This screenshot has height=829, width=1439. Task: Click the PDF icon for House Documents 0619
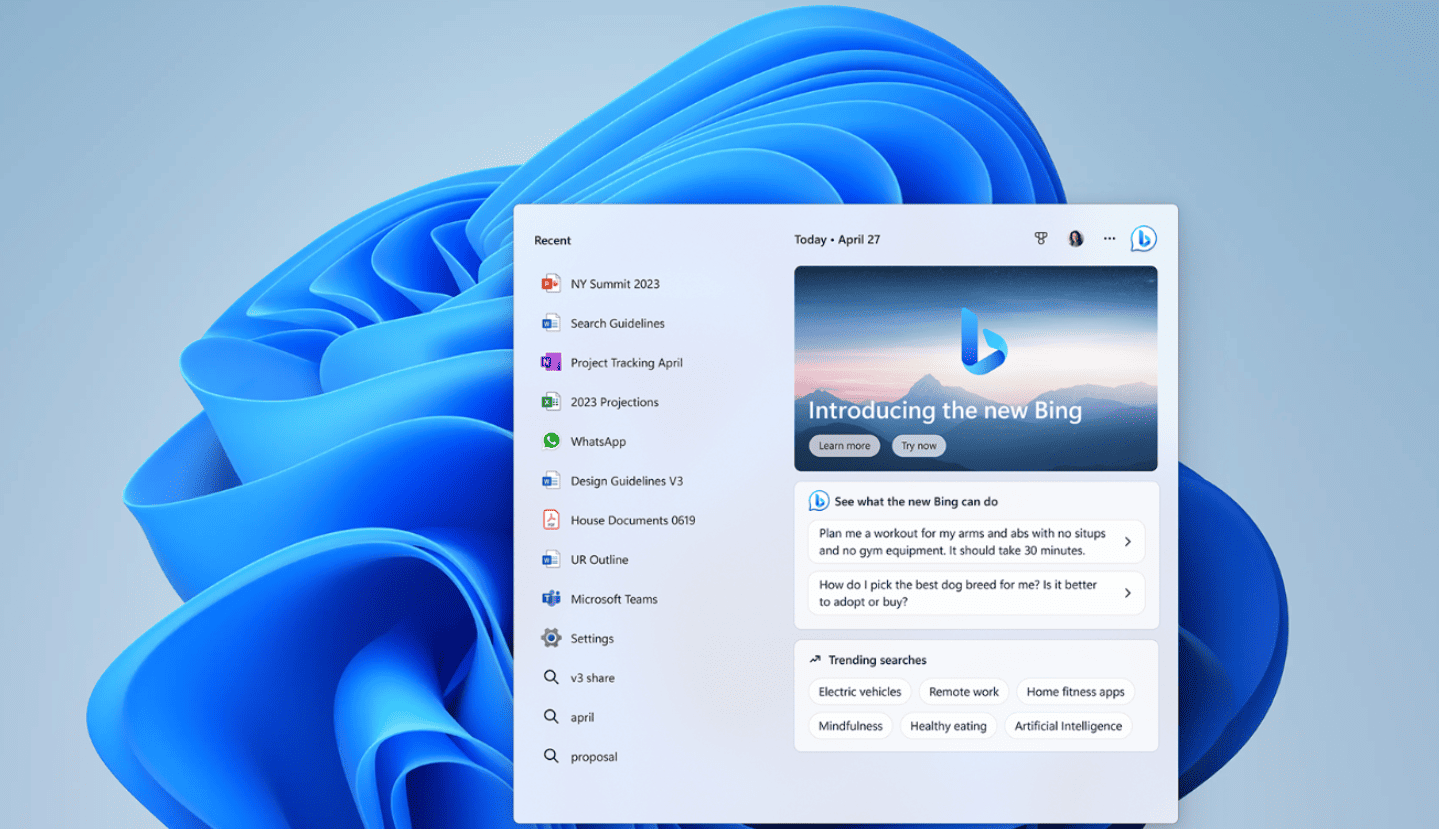(x=551, y=520)
